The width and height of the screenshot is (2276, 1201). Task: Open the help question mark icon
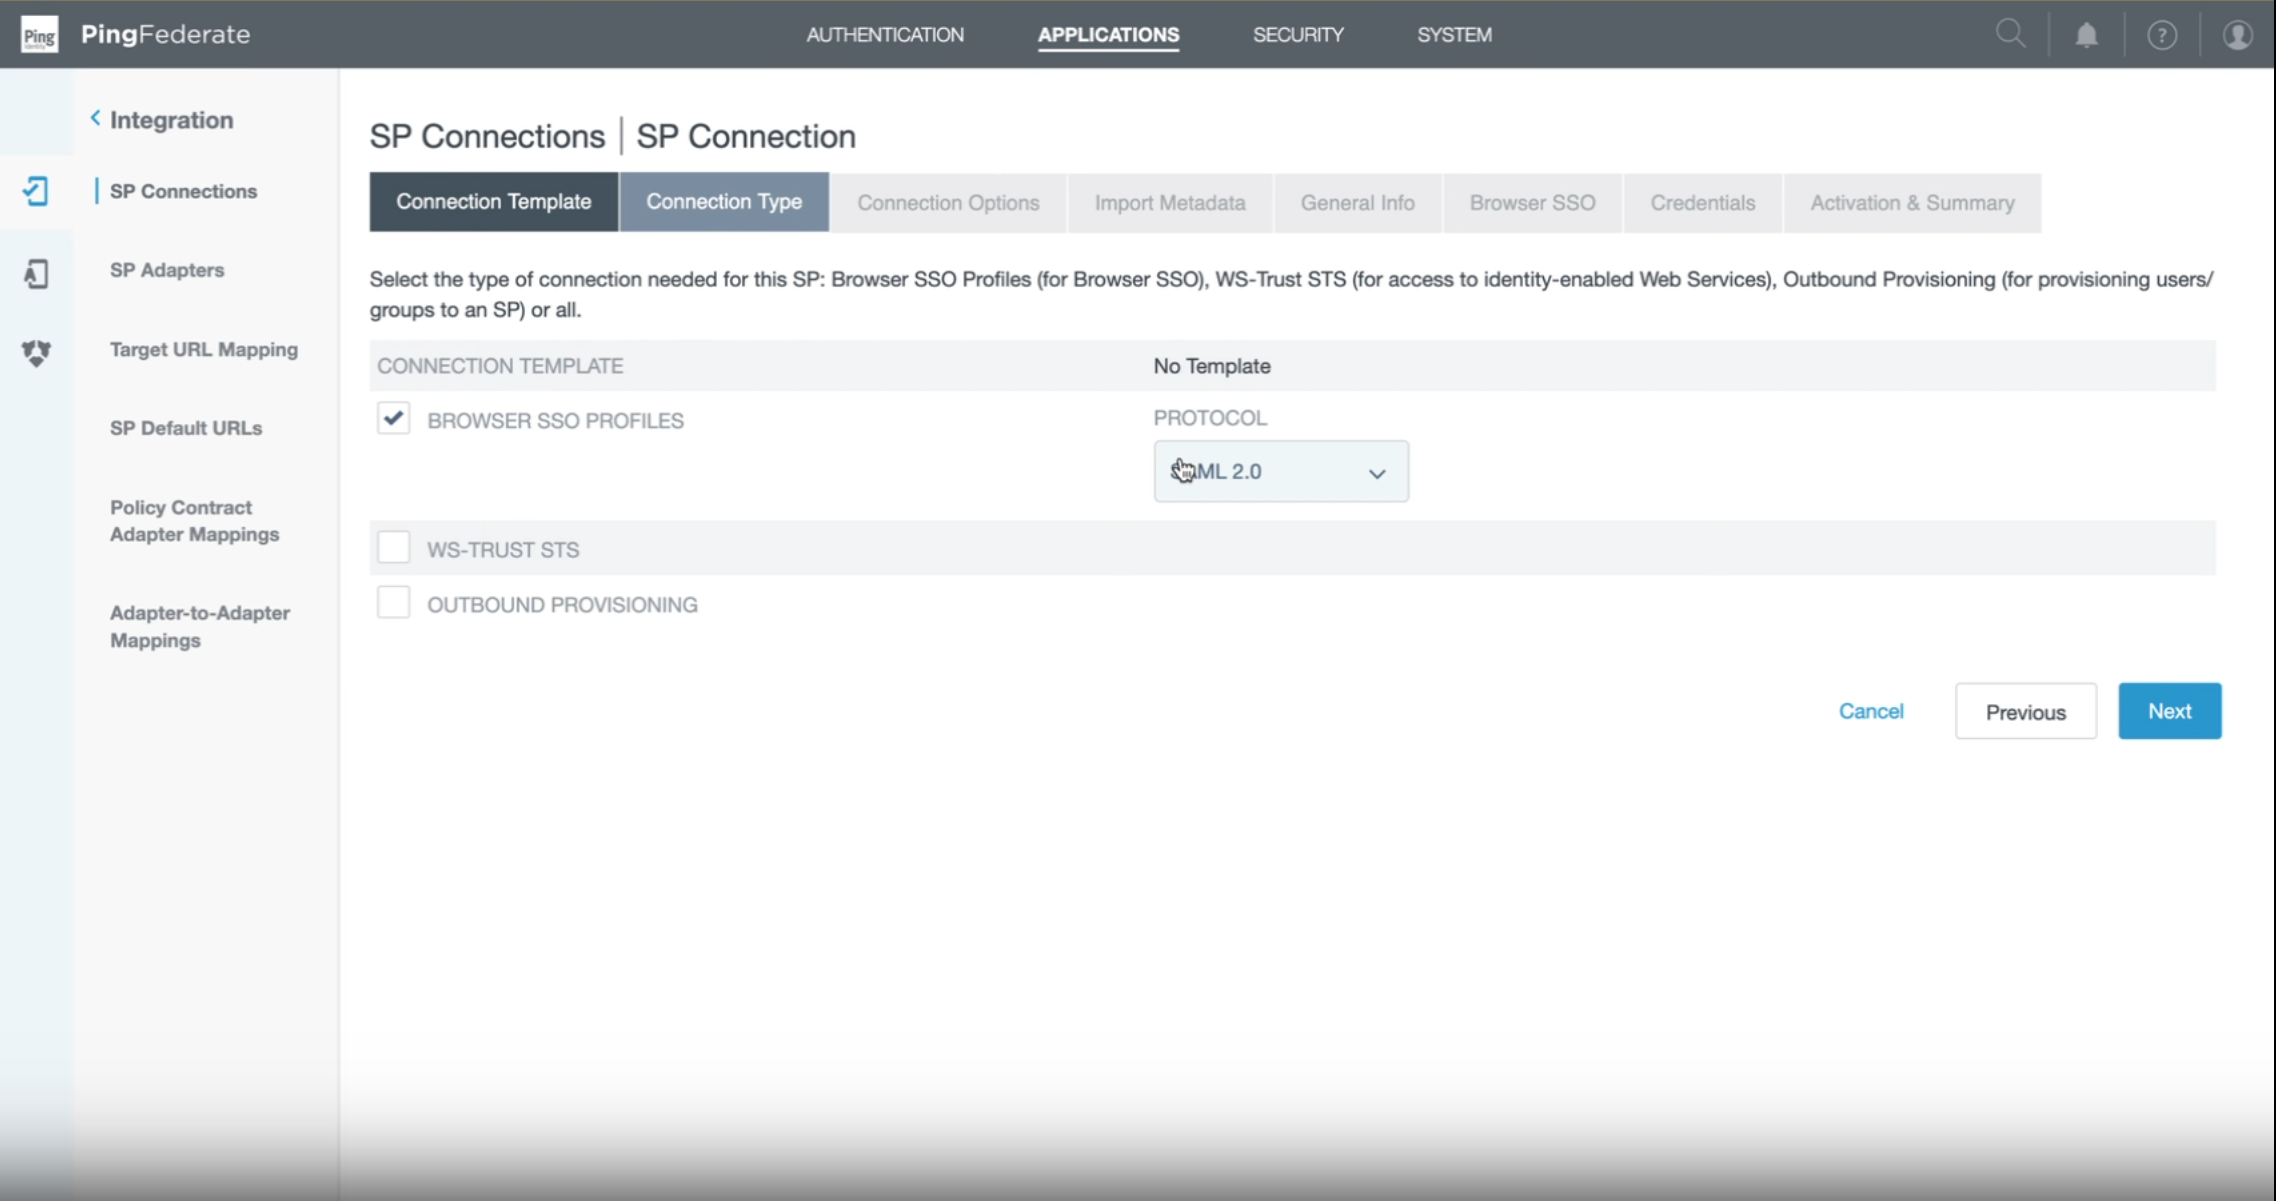[2162, 35]
